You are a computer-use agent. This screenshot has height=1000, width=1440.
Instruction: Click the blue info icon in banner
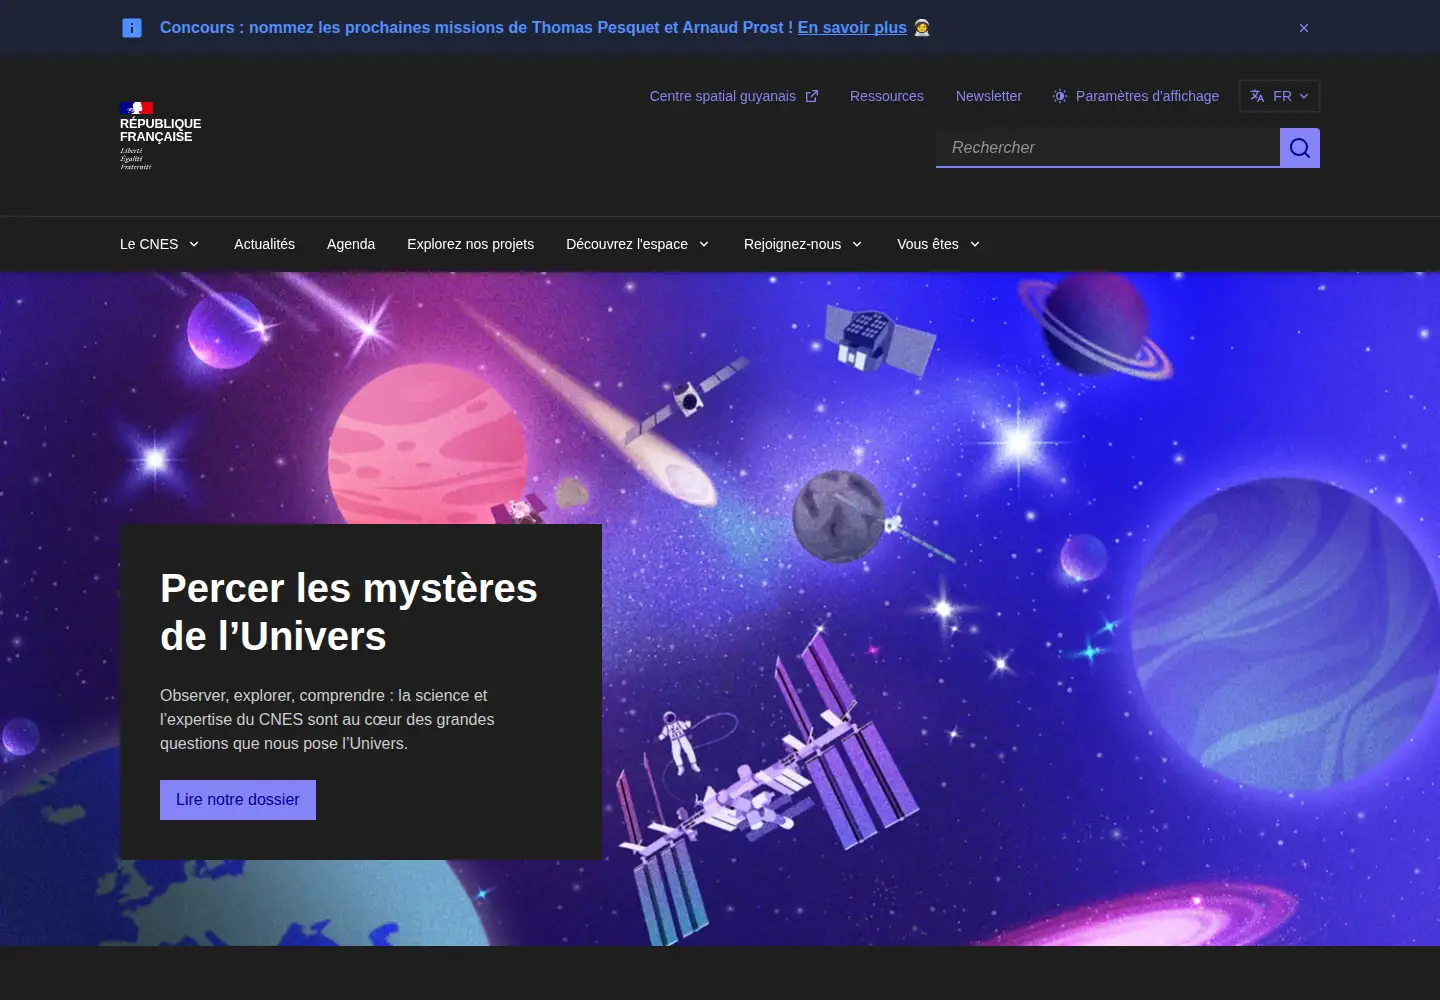coord(132,28)
